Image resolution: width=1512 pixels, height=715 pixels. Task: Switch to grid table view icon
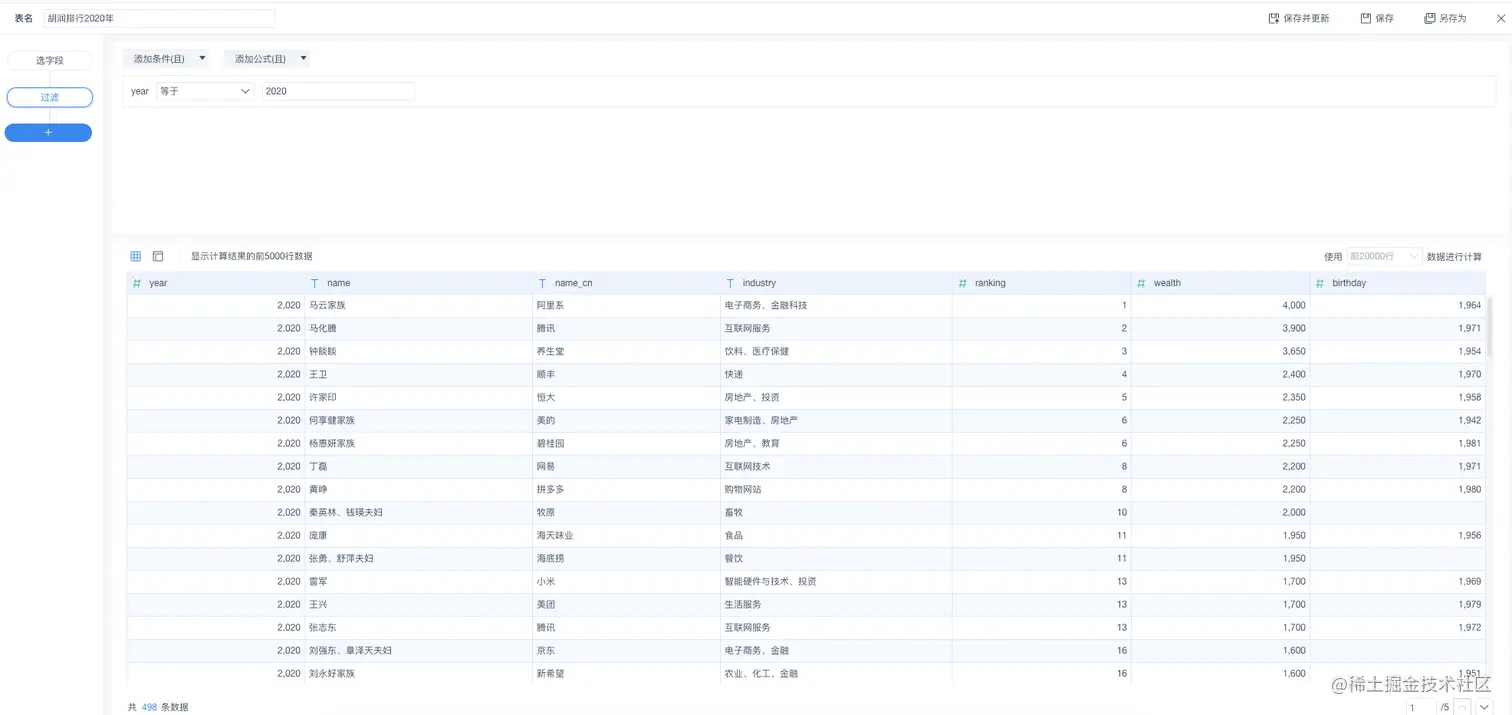[x=136, y=256]
